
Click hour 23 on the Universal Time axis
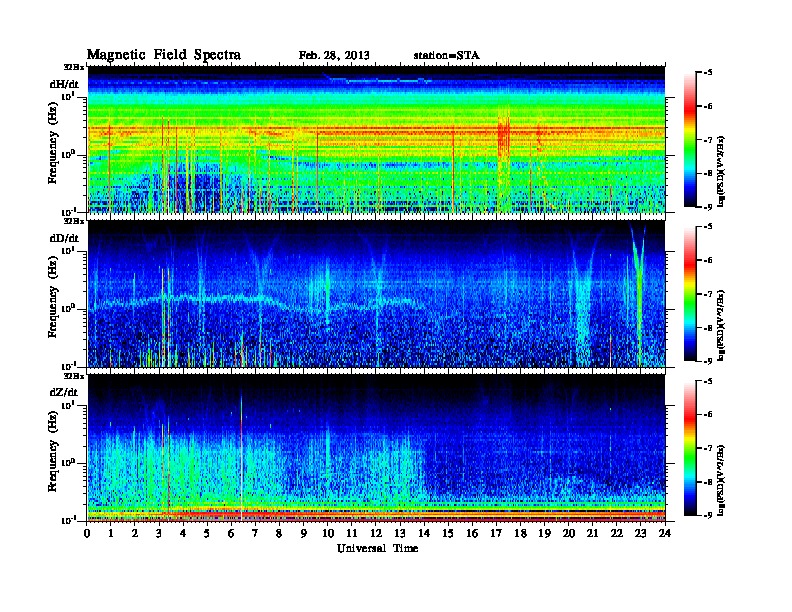point(640,534)
